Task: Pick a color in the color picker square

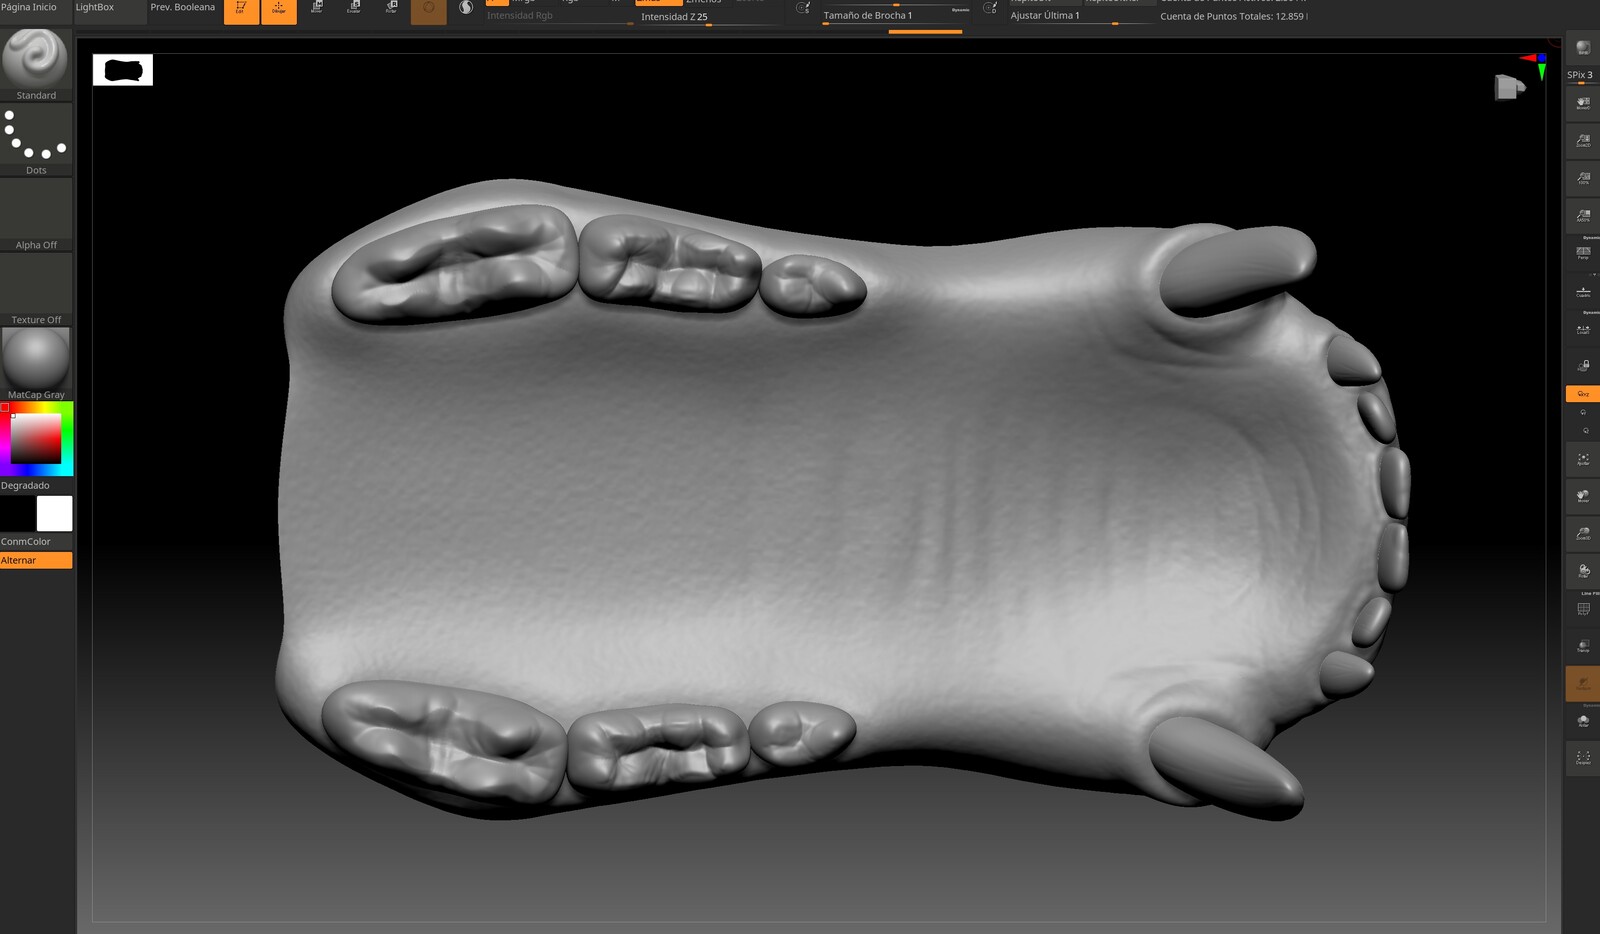Action: pyautogui.click(x=36, y=439)
